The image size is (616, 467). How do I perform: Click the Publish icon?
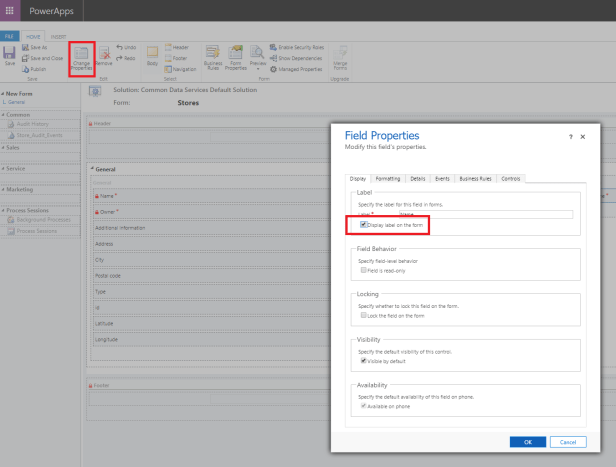(x=26, y=70)
